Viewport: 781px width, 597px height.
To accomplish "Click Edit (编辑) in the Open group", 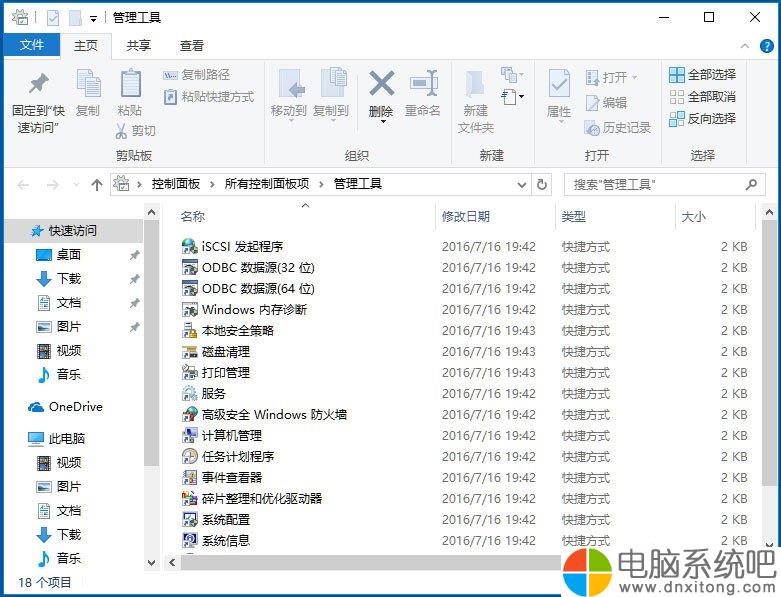I will (606, 103).
